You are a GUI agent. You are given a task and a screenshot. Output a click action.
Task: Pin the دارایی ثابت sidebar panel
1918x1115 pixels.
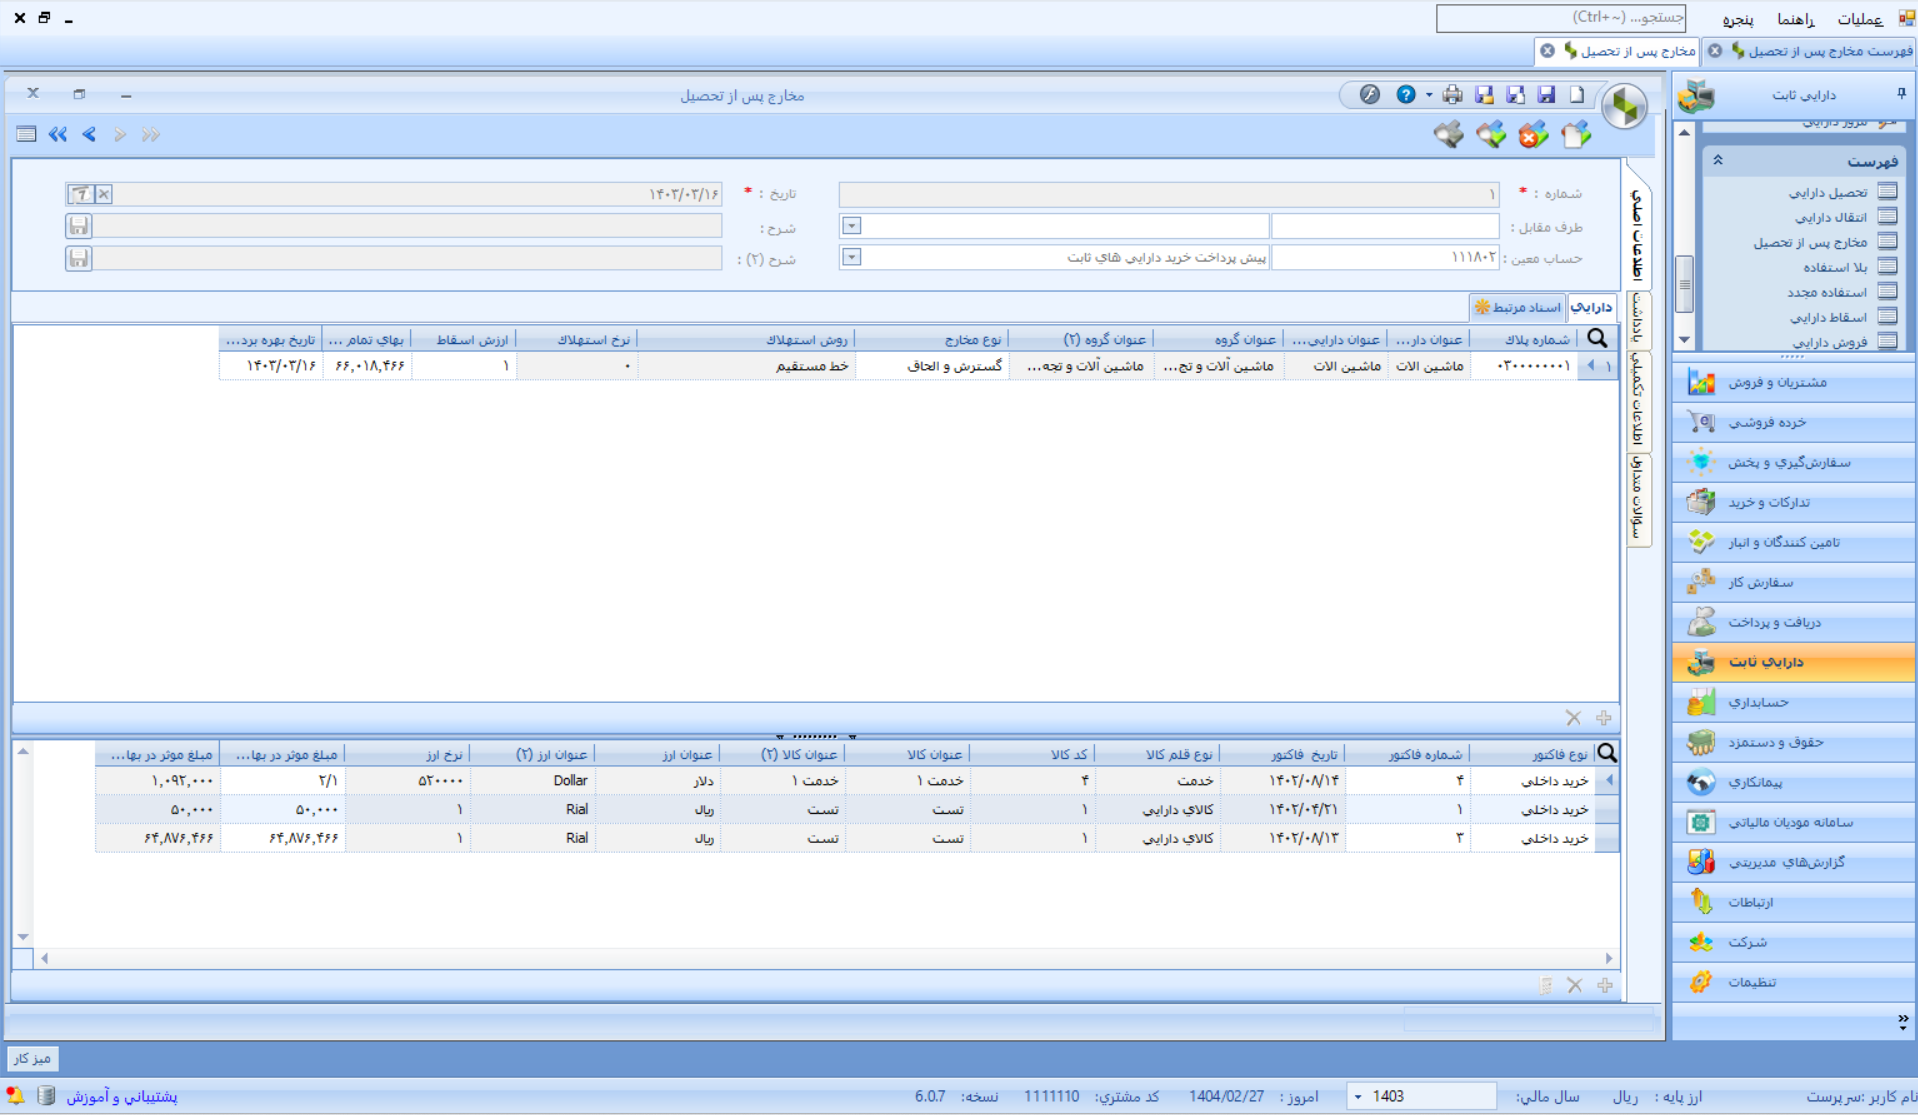pyautogui.click(x=1901, y=94)
